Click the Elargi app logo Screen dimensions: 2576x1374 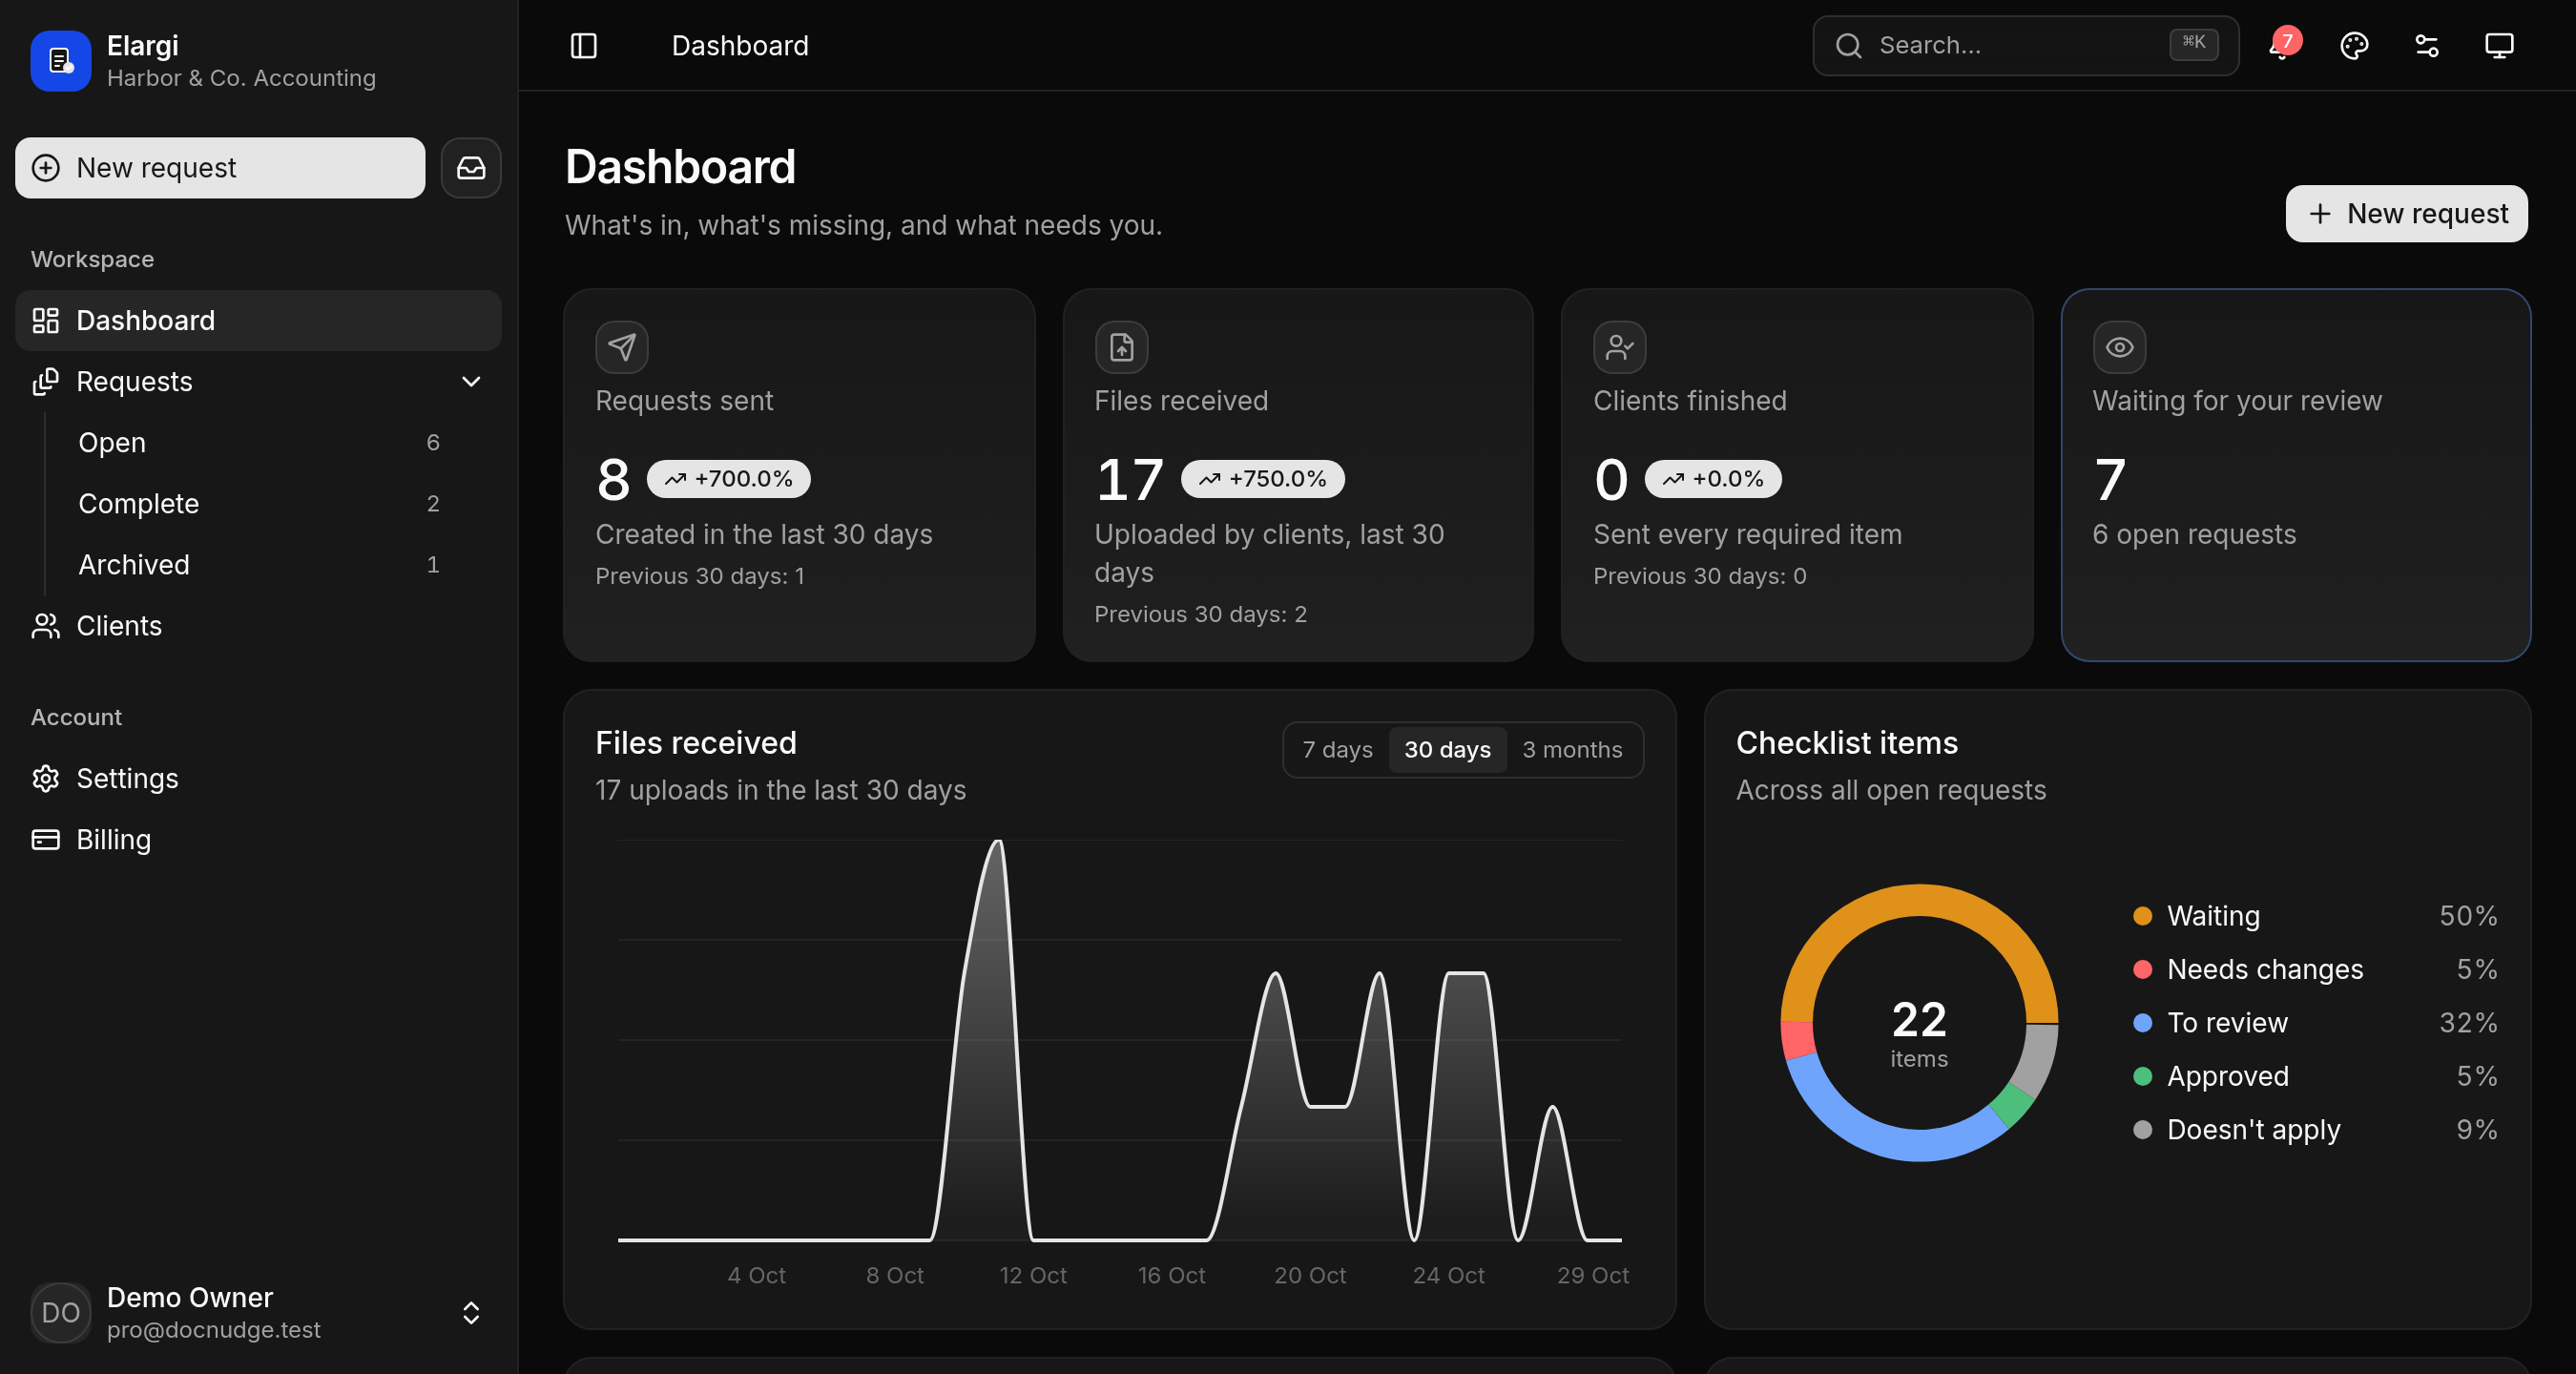coord(60,61)
